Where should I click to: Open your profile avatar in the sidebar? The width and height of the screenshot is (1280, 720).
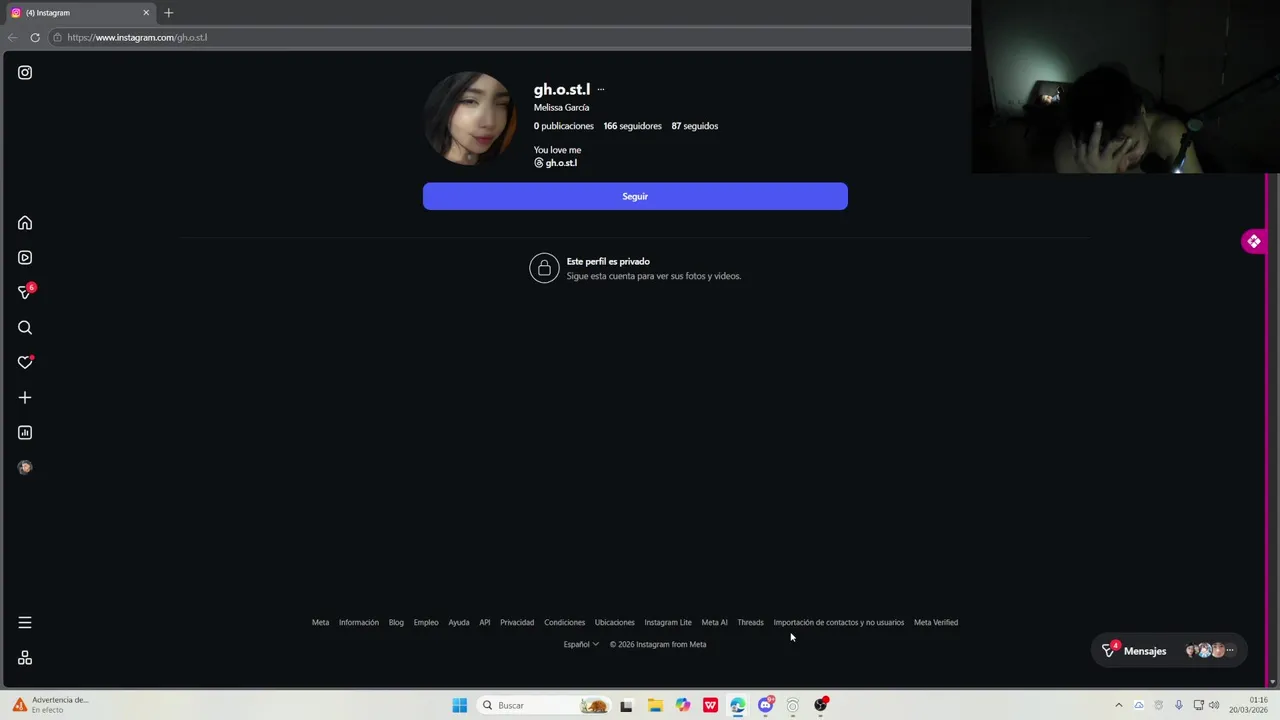[x=25, y=467]
